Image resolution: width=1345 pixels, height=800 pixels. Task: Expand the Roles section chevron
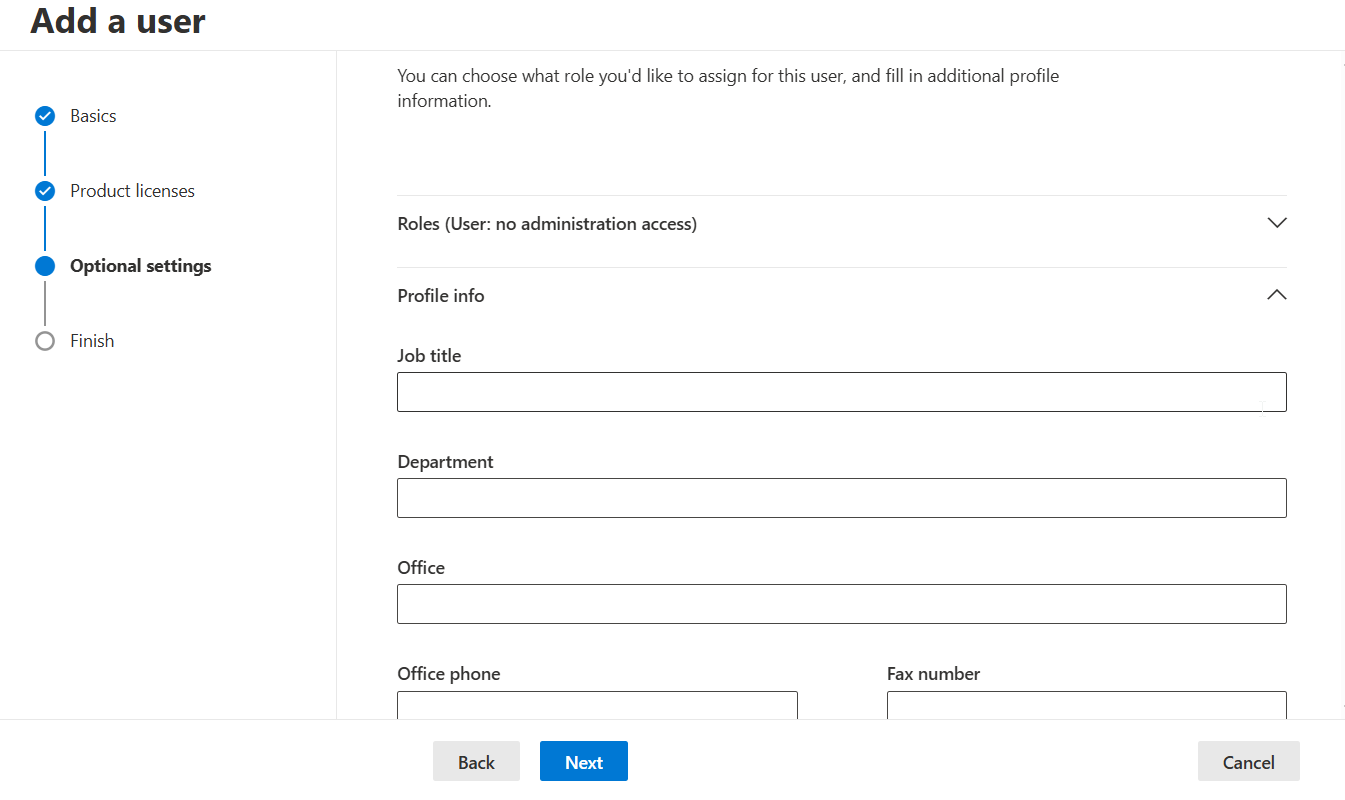click(1276, 223)
